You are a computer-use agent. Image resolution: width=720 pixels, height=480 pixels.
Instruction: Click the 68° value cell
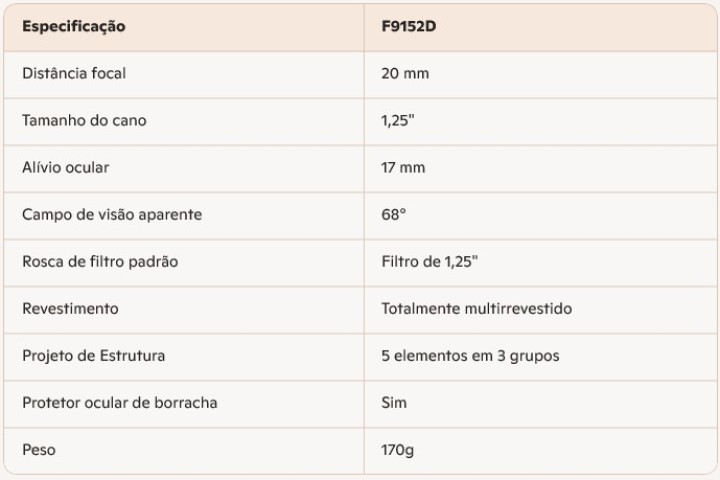(394, 214)
